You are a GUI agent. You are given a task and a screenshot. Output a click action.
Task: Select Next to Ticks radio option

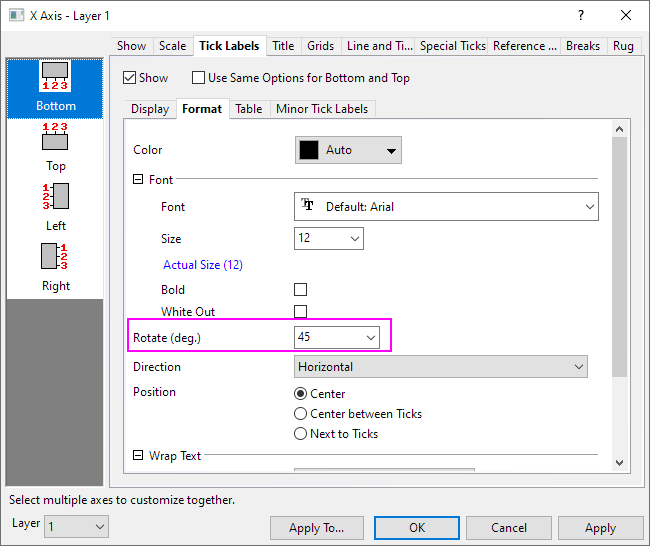(x=300, y=434)
